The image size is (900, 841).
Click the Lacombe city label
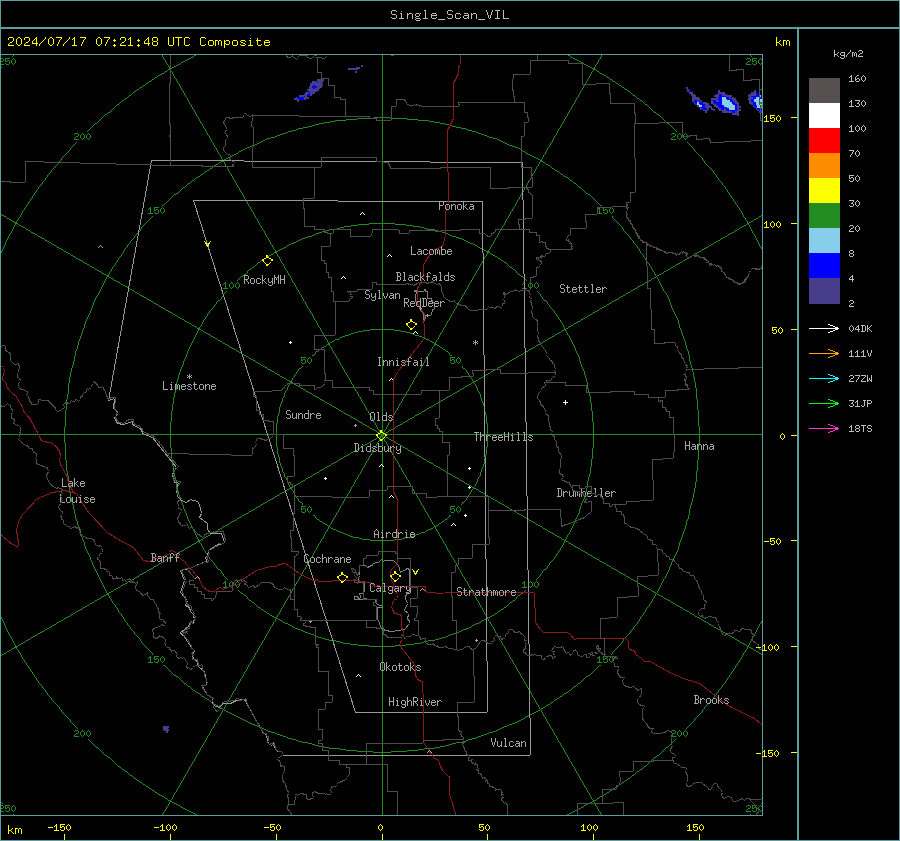coord(431,251)
